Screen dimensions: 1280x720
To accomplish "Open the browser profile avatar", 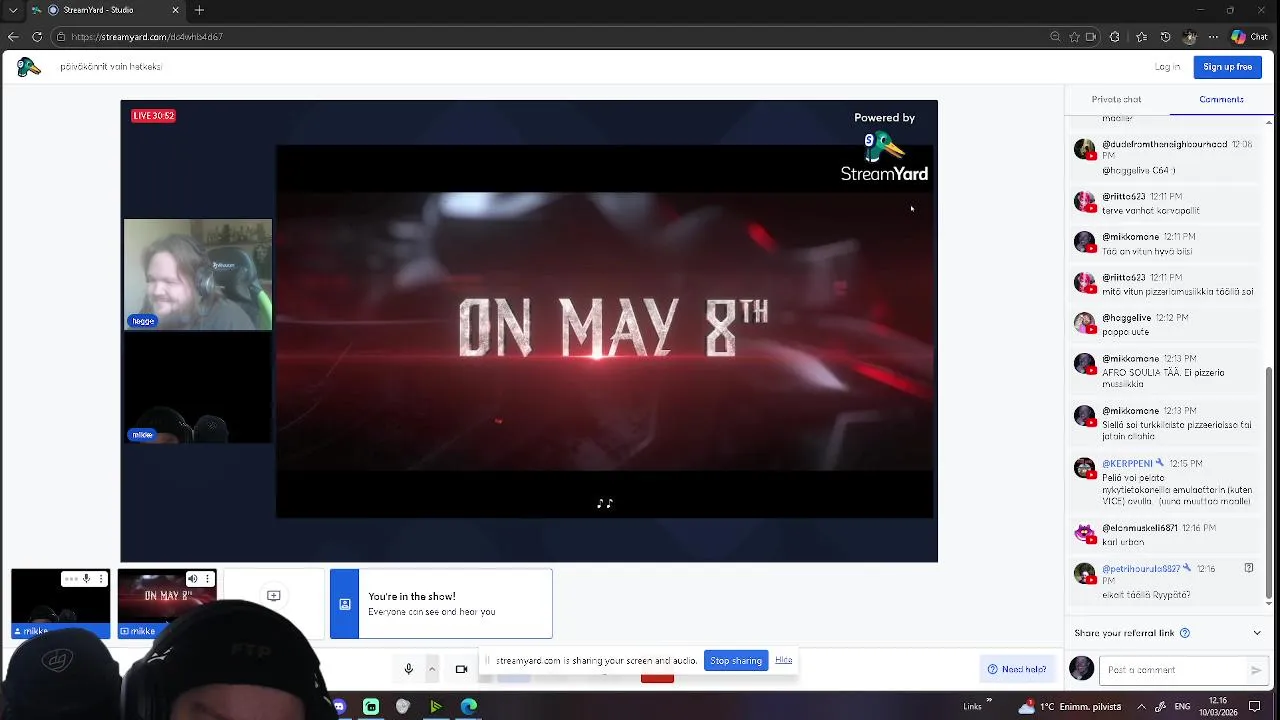I will (1189, 37).
